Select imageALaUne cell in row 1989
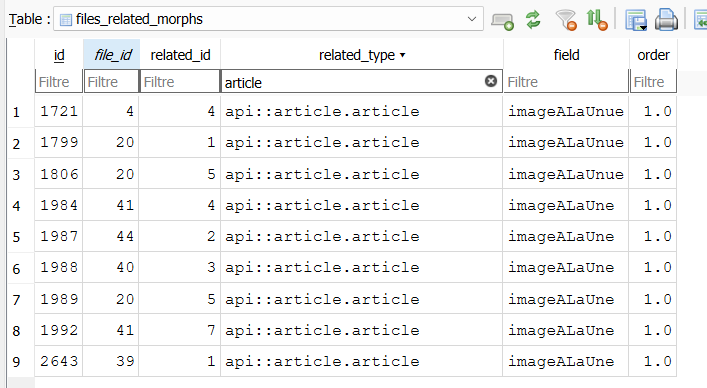Viewport: 707px width, 388px height. pyautogui.click(x=566, y=299)
